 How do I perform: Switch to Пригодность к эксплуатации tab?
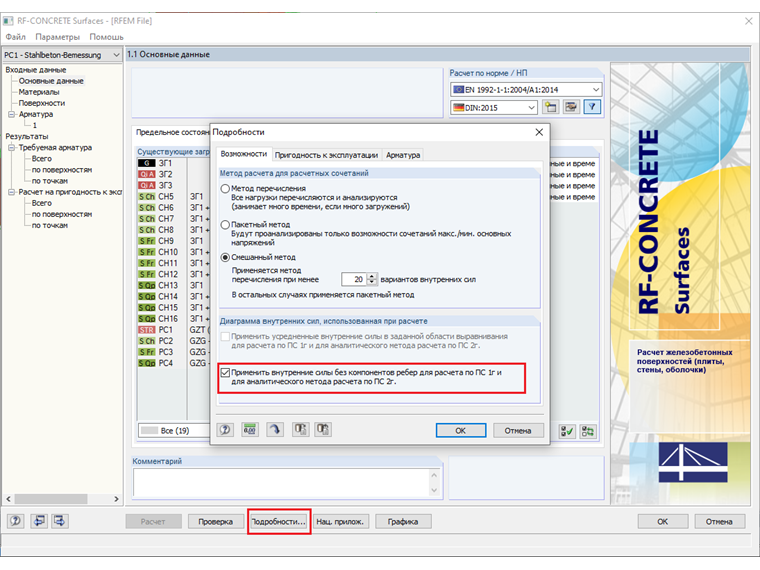click(x=326, y=155)
